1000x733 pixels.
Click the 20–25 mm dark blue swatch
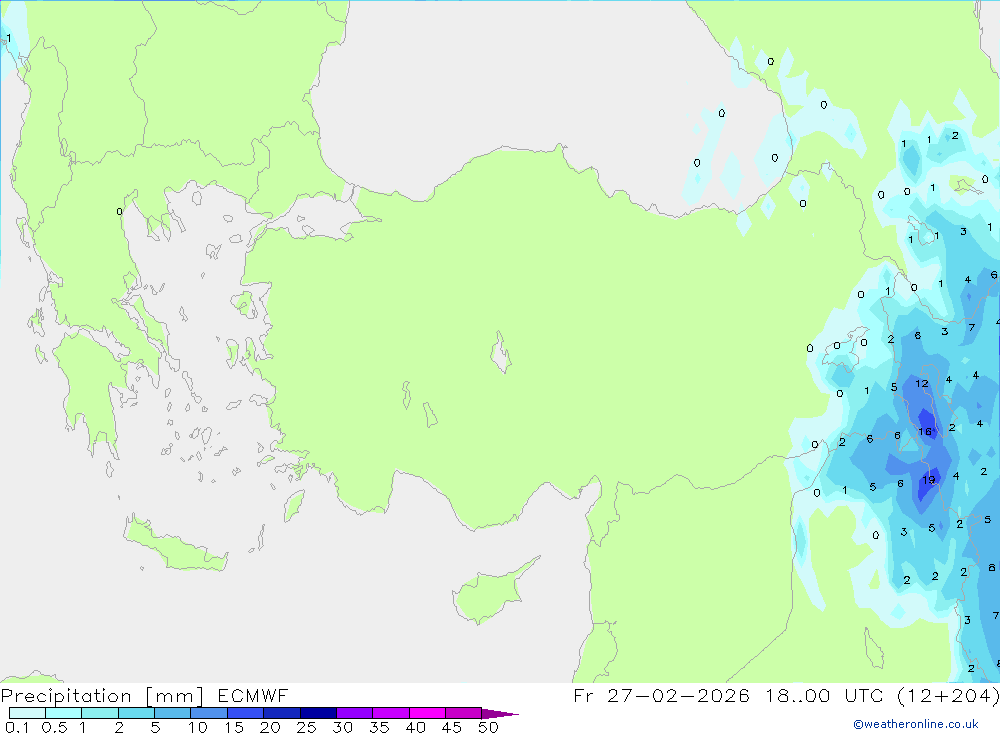tap(282, 713)
